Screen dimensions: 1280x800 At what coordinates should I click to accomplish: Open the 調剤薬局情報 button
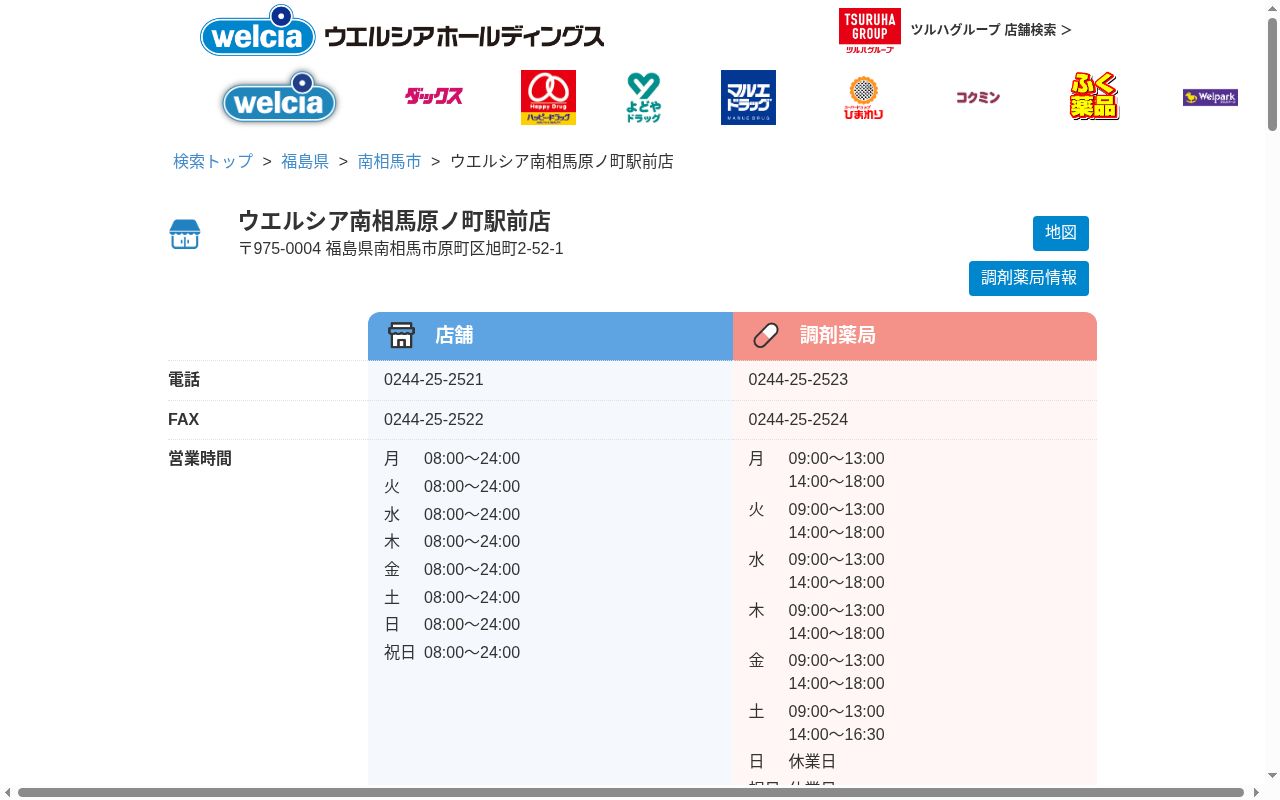click(1029, 278)
